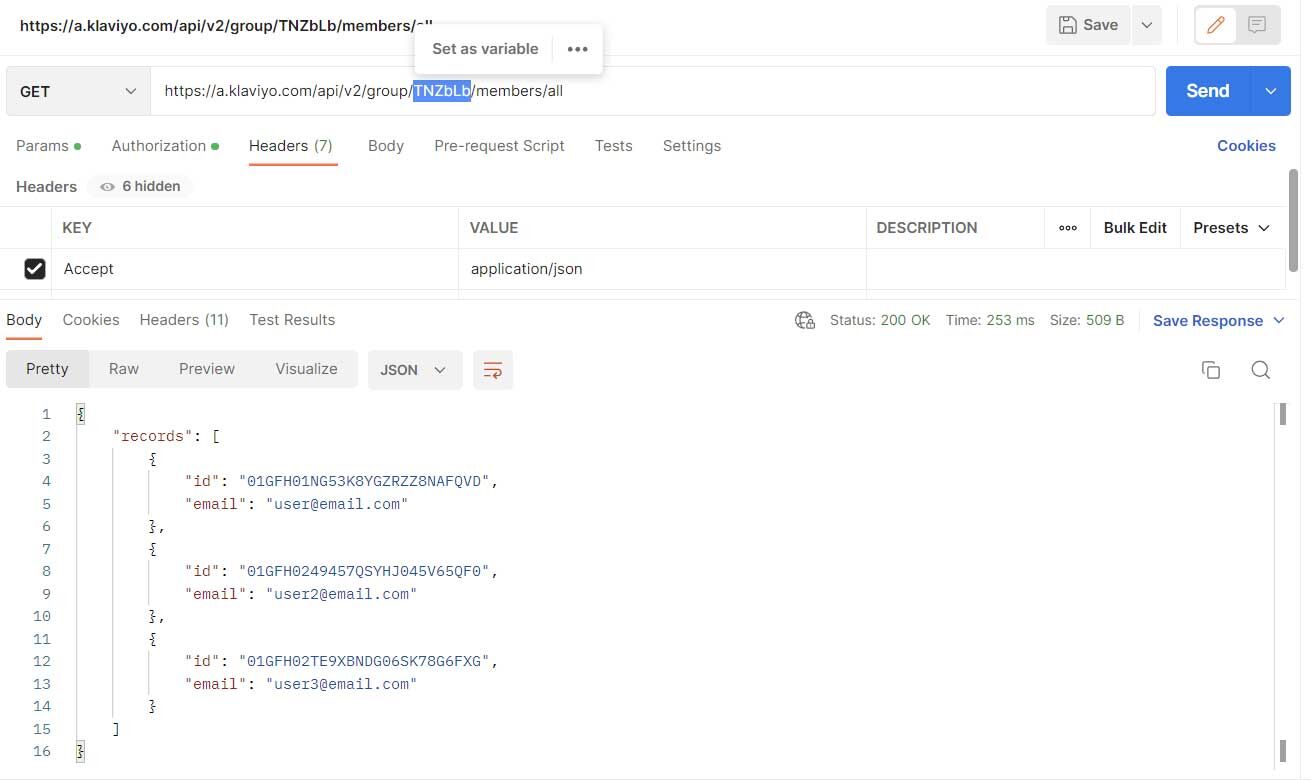
Task: Open the response Headers (11) tab
Action: (184, 320)
